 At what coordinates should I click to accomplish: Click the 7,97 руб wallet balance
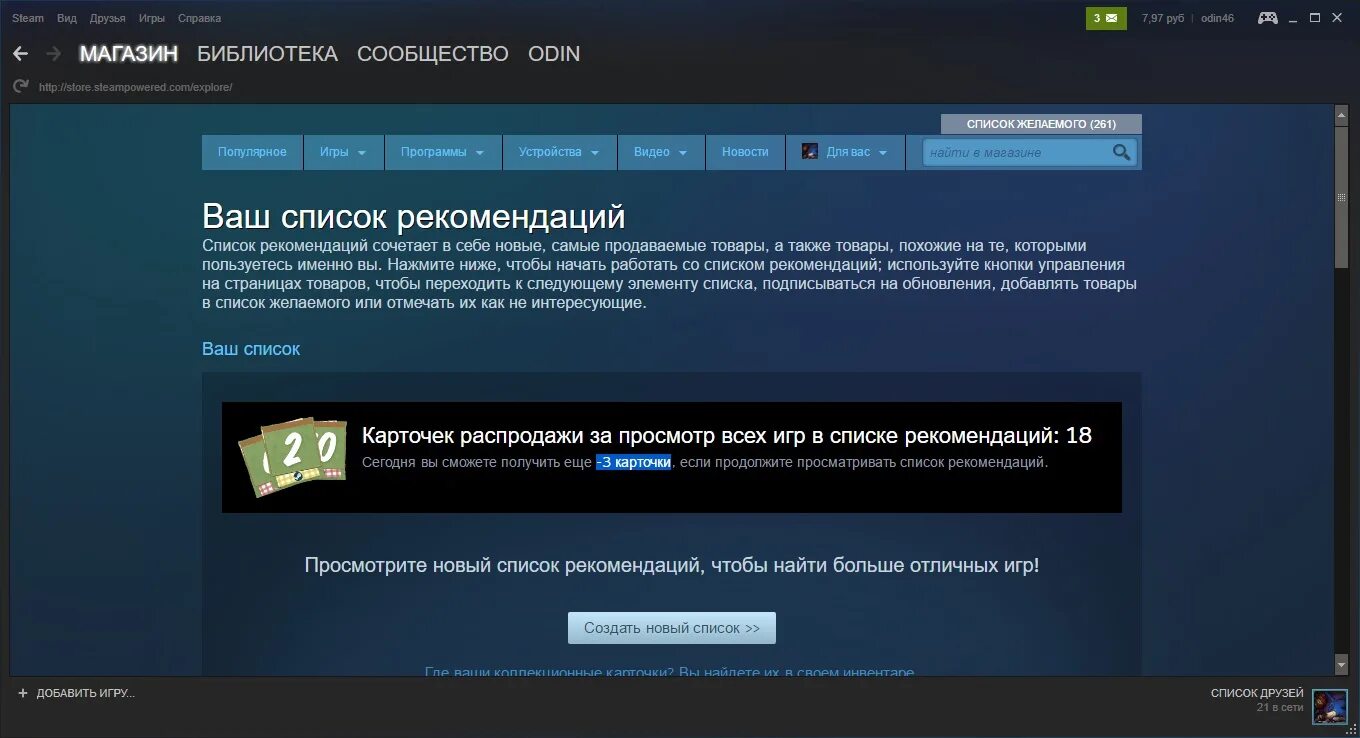pos(1163,18)
